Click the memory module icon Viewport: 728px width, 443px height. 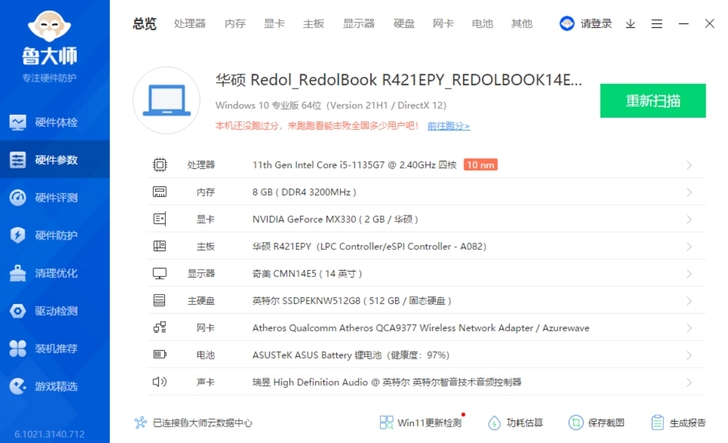pos(160,192)
